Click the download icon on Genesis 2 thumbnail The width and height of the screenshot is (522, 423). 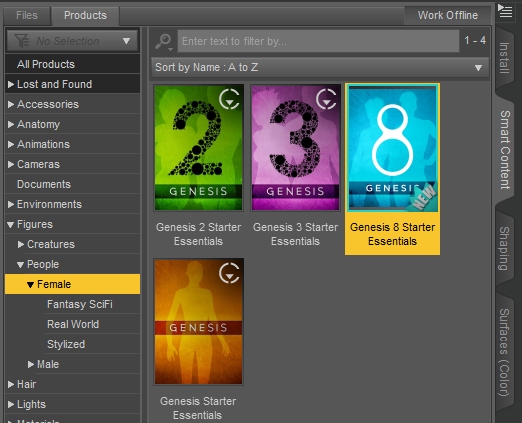coord(229,99)
